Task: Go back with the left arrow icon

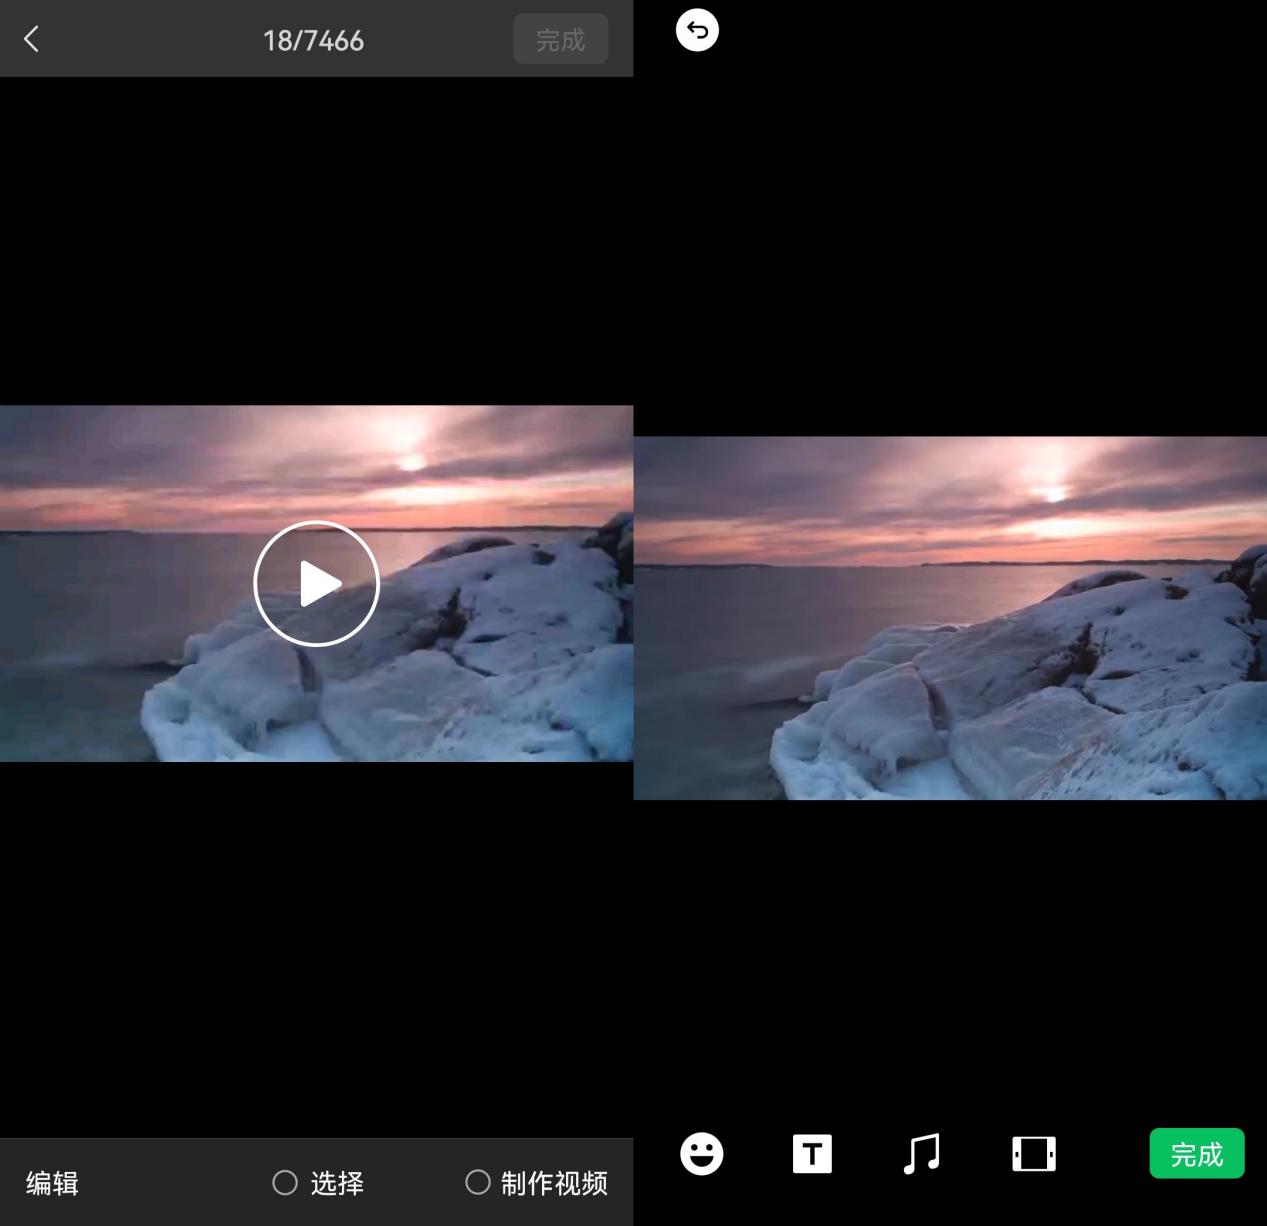Action: [31, 39]
